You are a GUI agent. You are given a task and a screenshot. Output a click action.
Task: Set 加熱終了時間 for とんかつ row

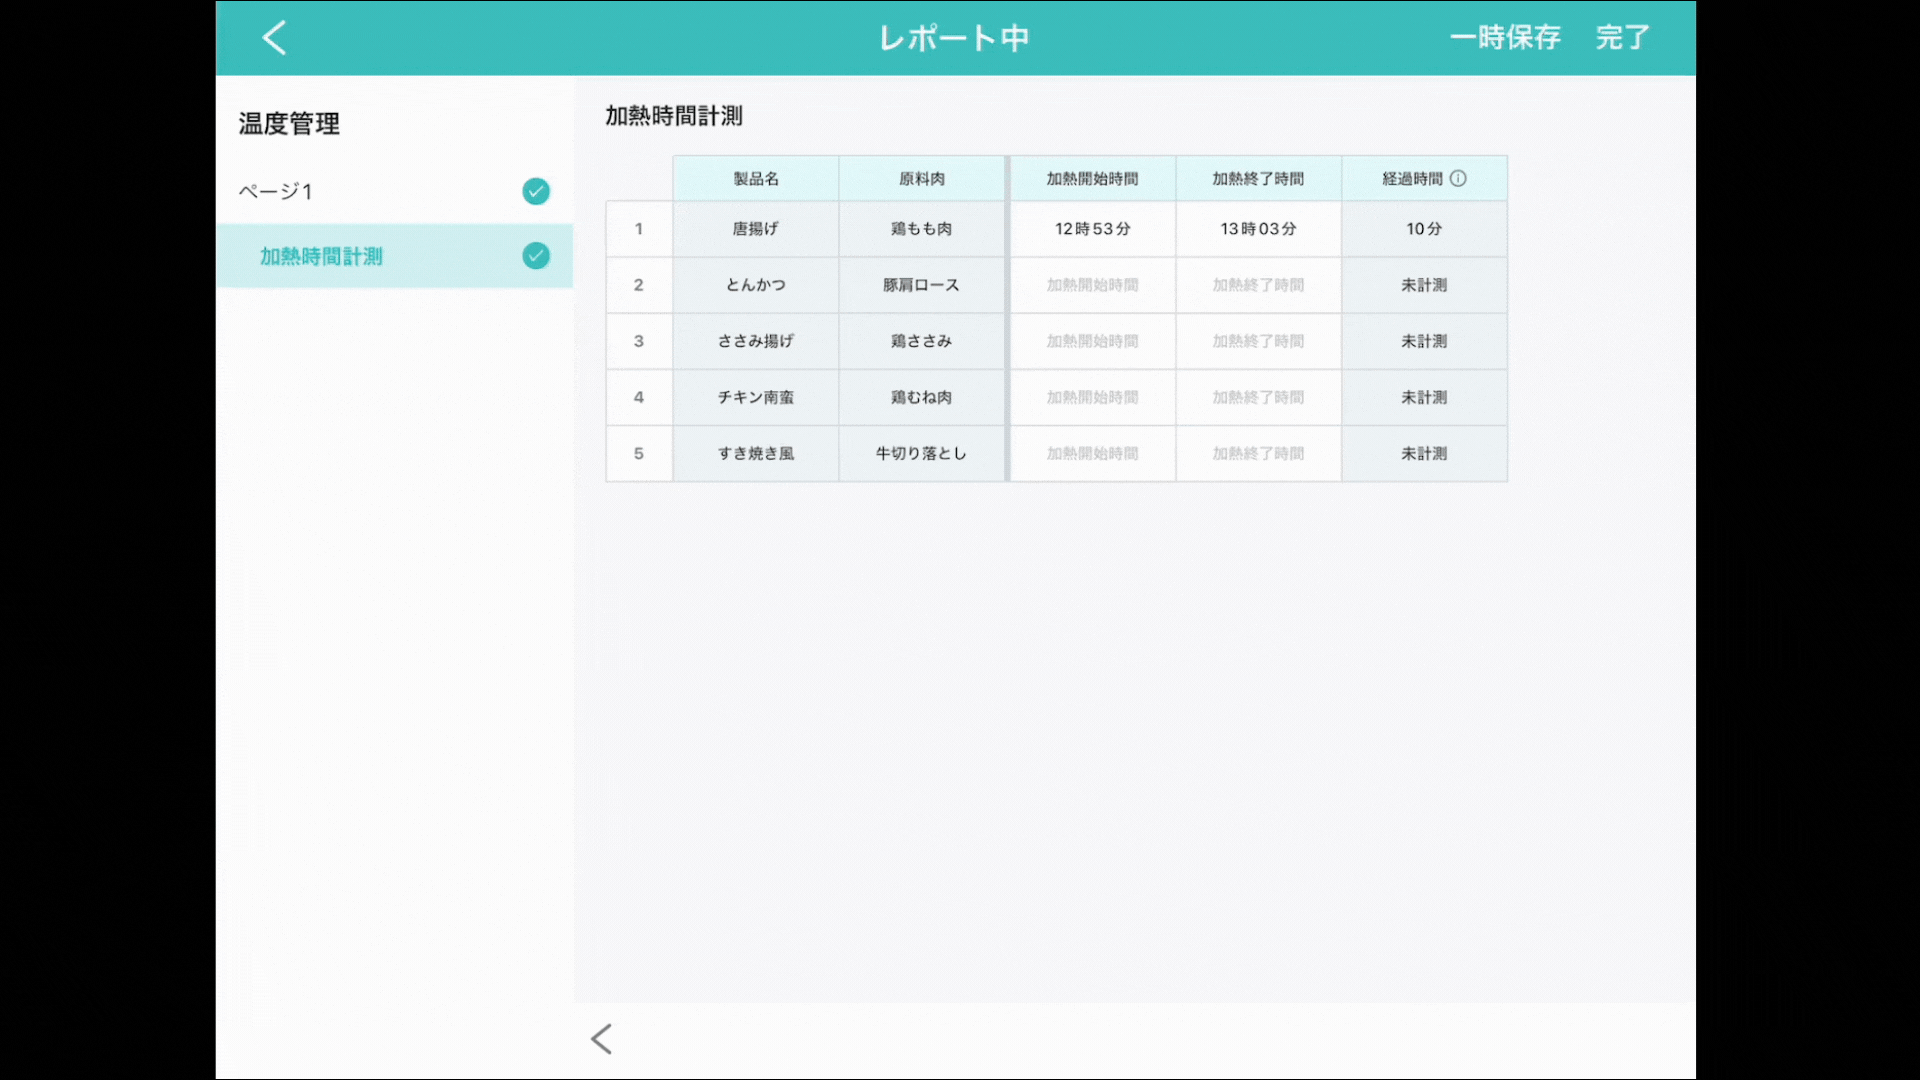1258,285
